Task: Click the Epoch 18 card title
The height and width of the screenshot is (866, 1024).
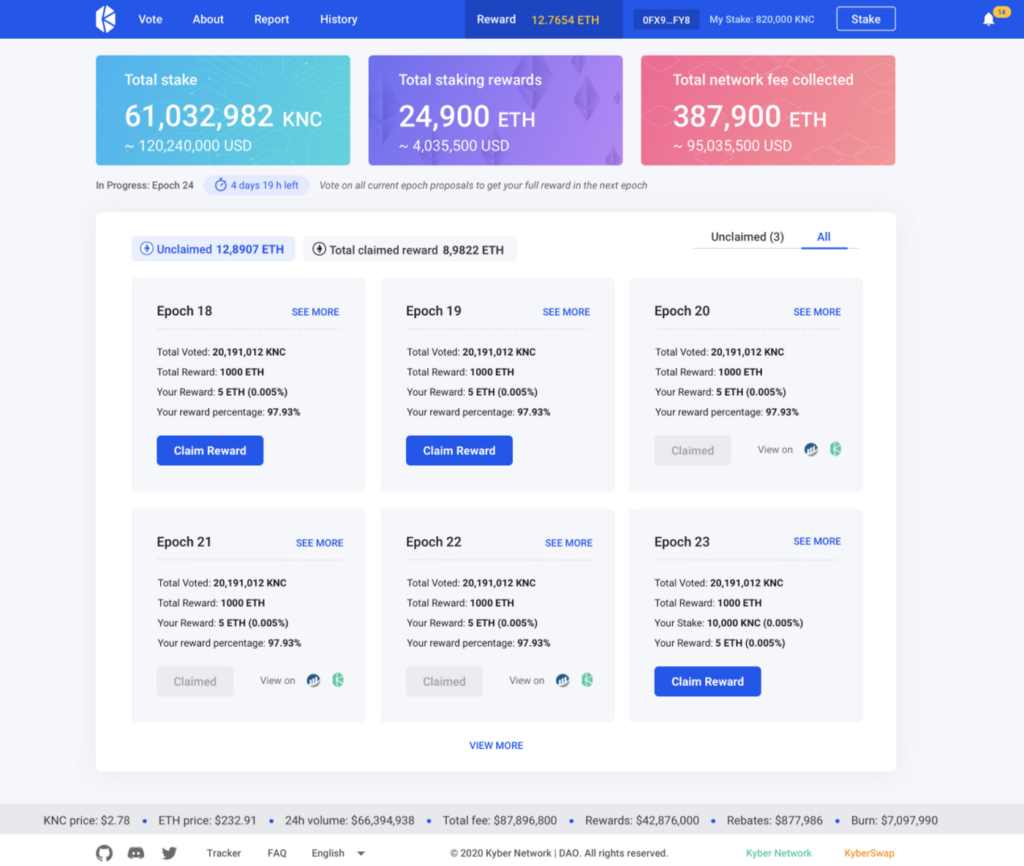Action: (184, 311)
